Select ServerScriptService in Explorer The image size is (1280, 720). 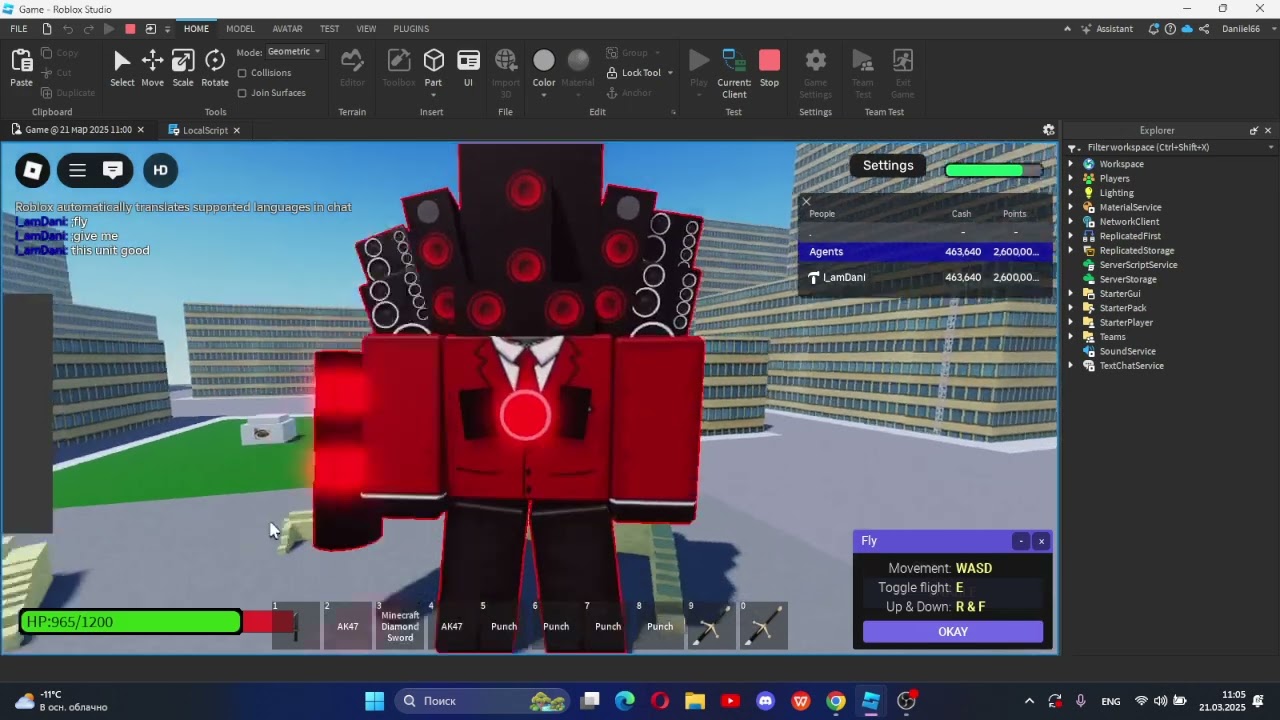(x=1138, y=265)
